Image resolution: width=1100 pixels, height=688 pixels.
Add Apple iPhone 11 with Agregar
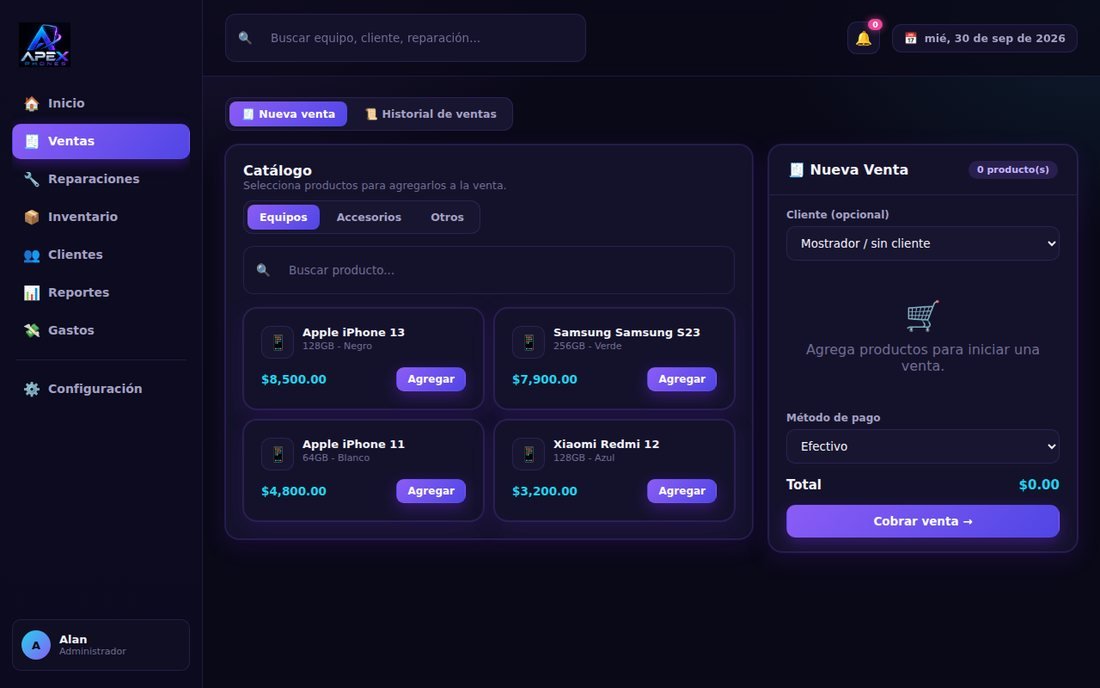pos(431,491)
